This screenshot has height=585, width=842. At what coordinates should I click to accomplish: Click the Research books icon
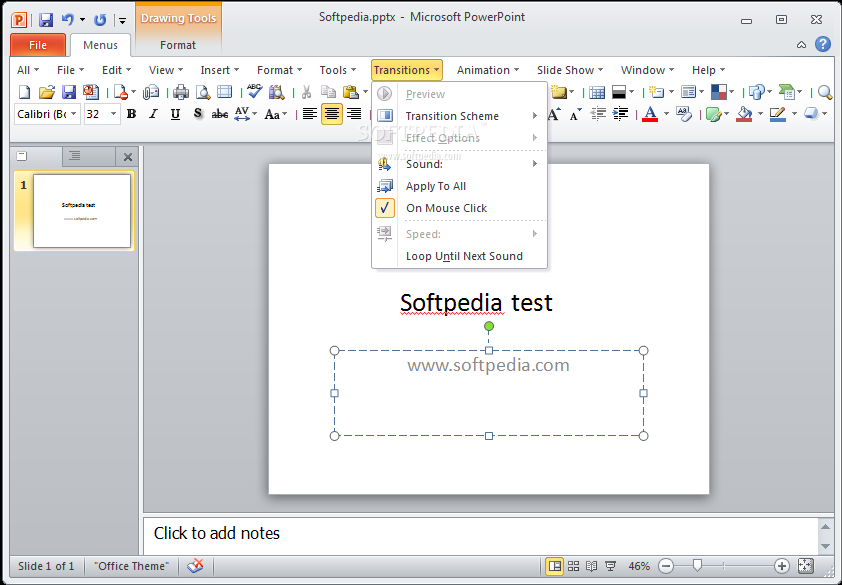point(277,92)
